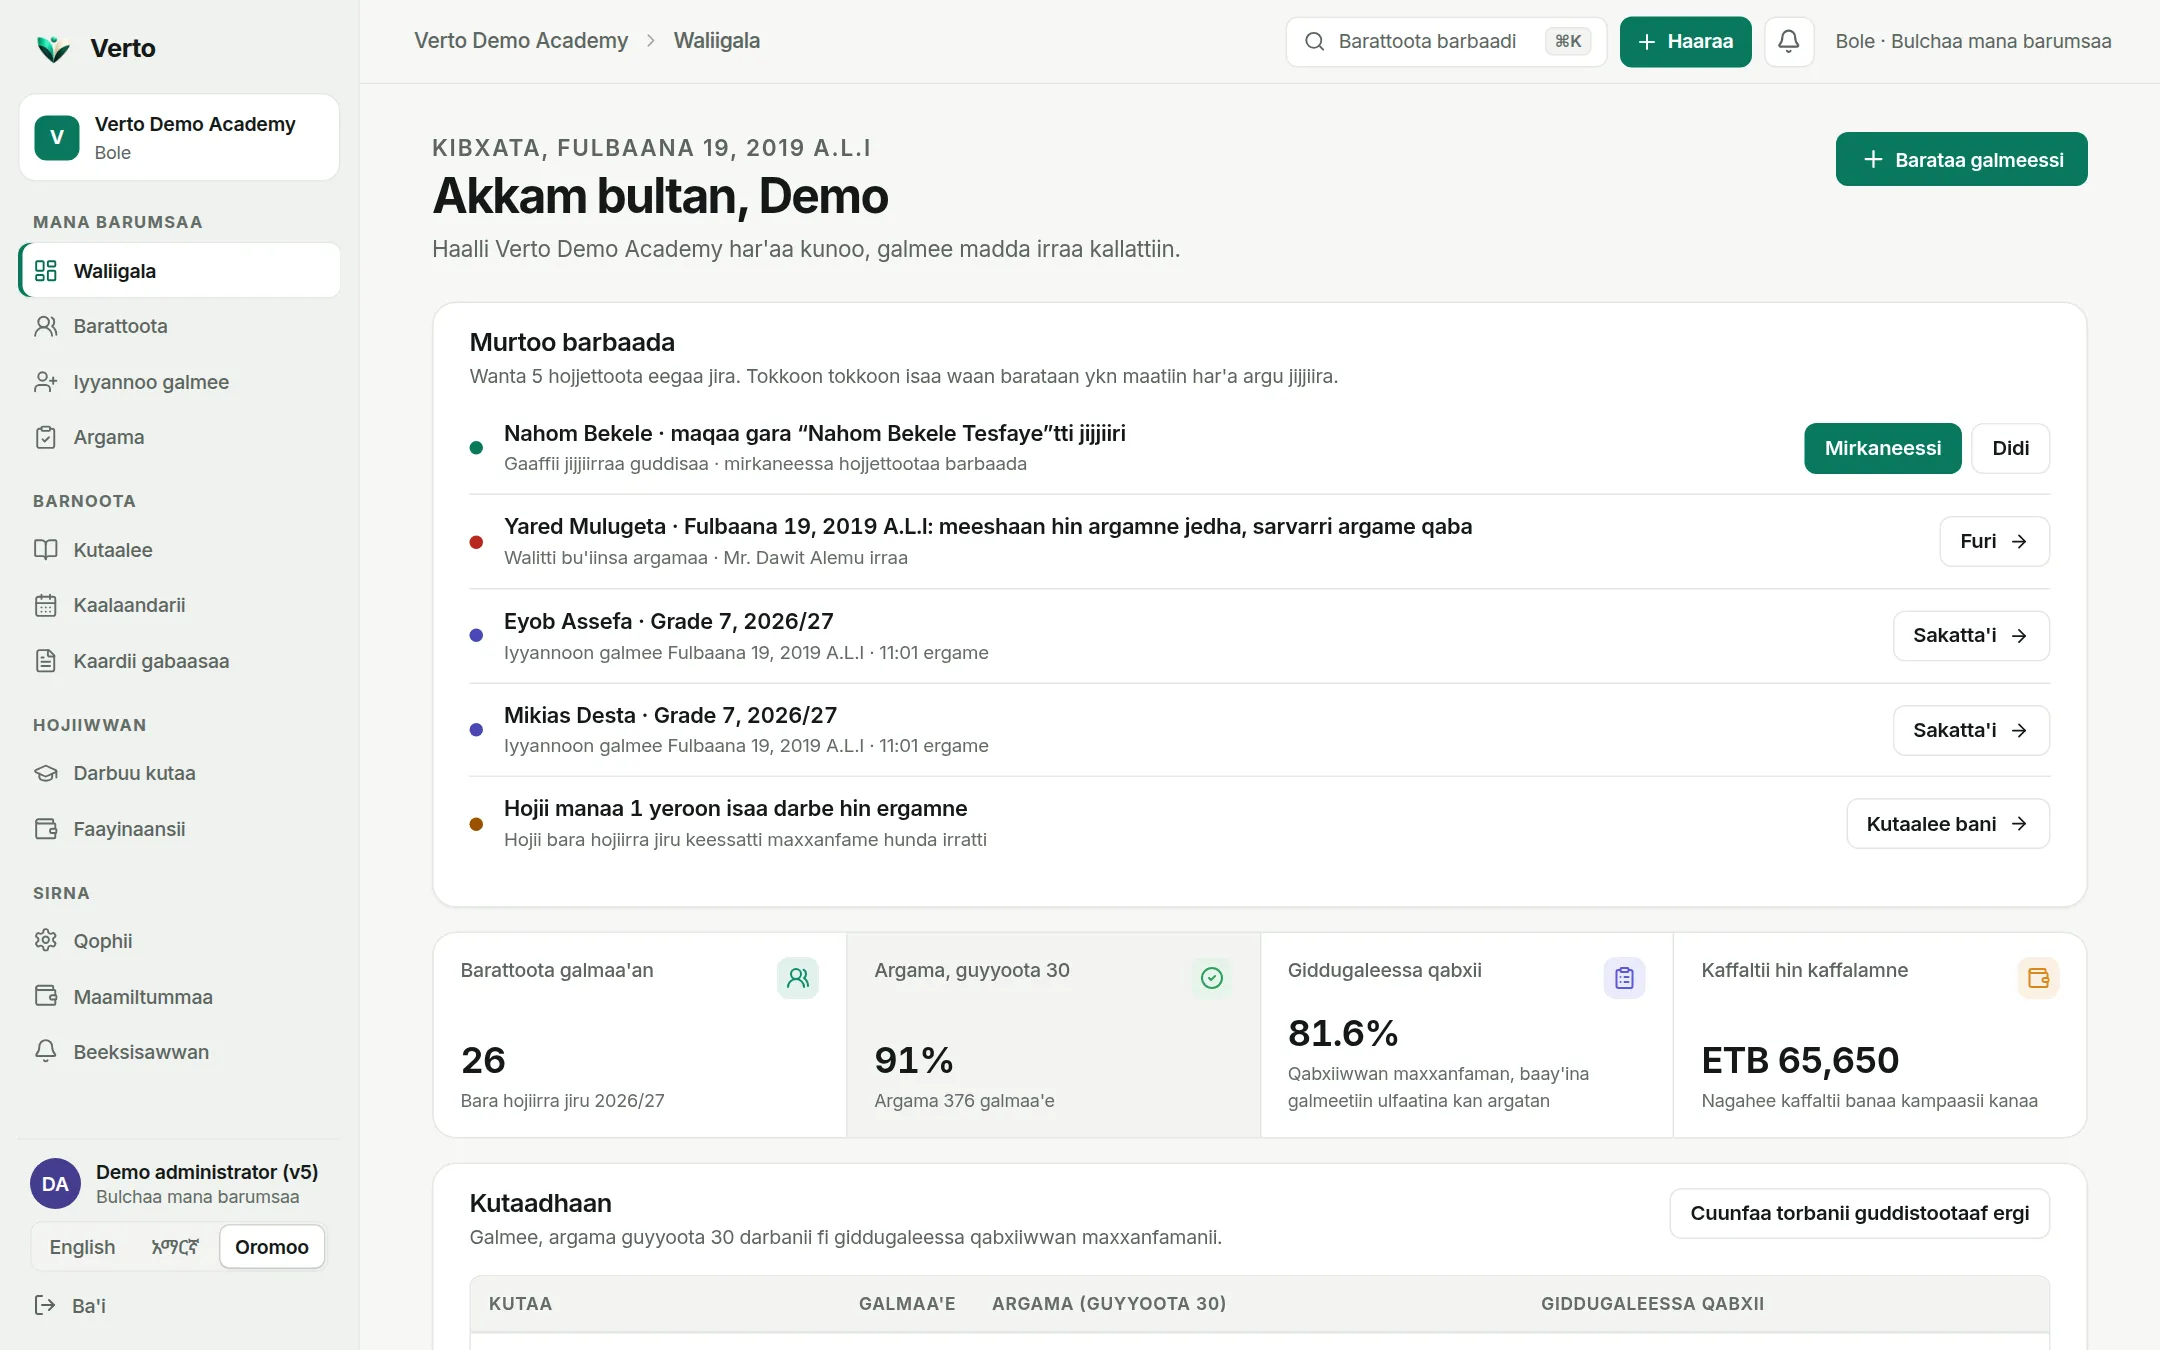
Task: Click Barataa galmeessi button
Action: click(1961, 159)
